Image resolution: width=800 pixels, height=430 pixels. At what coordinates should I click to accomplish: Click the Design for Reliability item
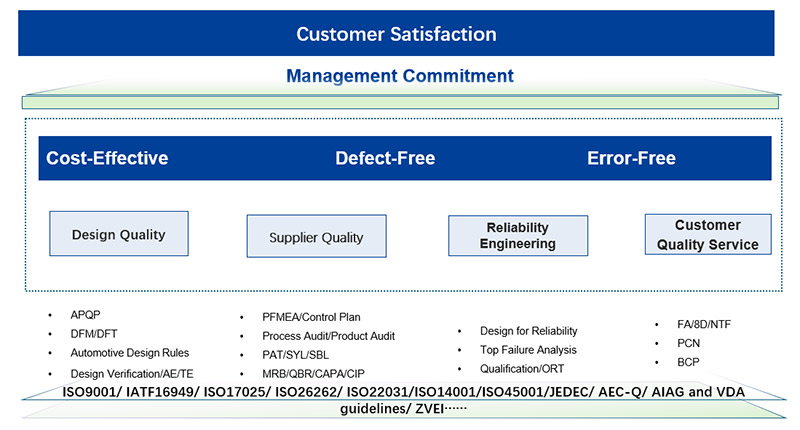(x=529, y=331)
